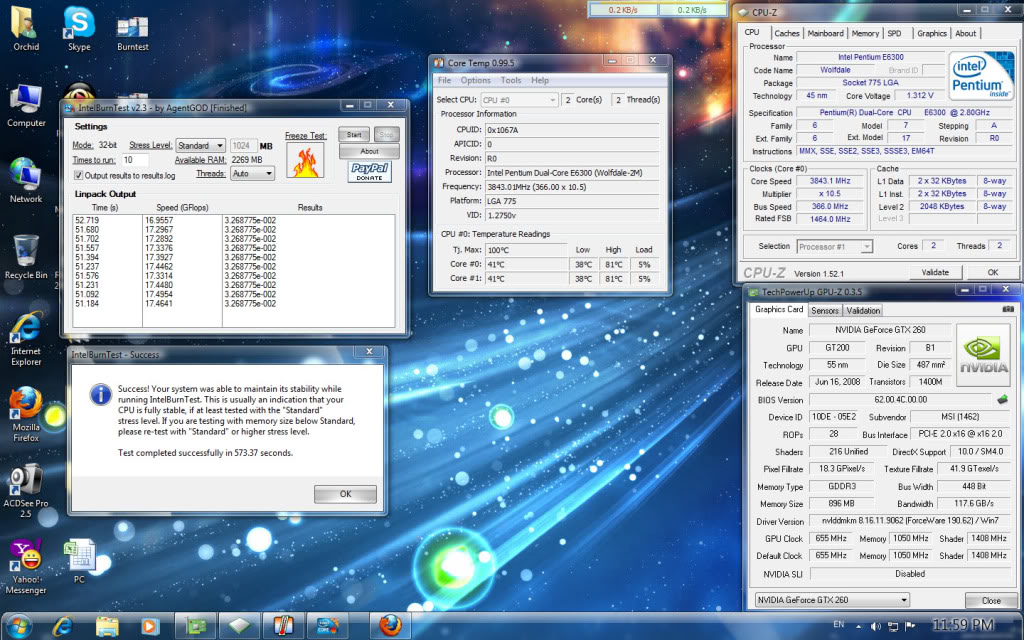Switch to Memory tab in CPU-Z
Image resolution: width=1024 pixels, height=640 pixels.
click(x=865, y=33)
